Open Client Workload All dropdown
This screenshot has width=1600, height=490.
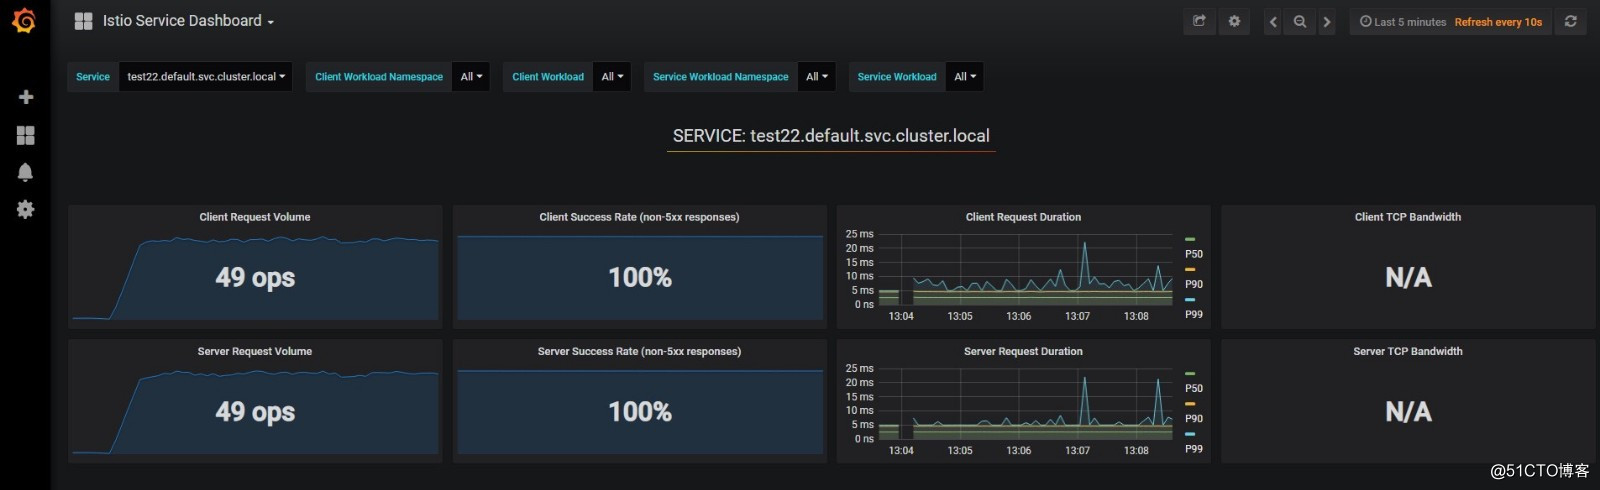click(x=612, y=77)
